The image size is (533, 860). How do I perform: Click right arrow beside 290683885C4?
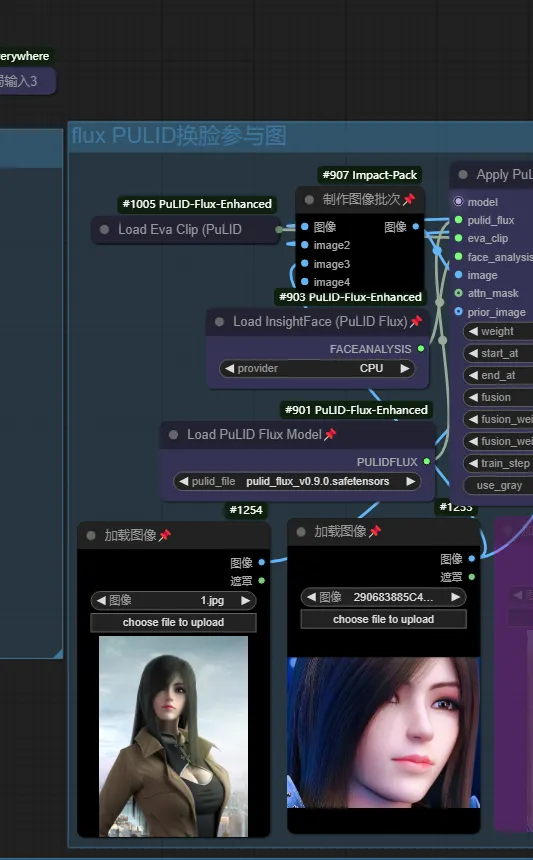click(456, 597)
